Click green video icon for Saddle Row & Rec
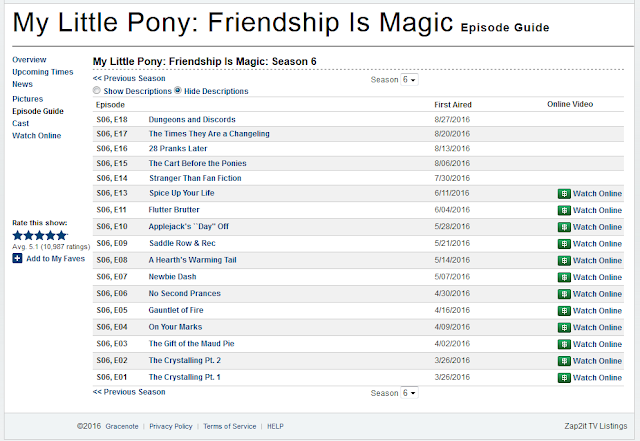Screen dimensions: 640x441 (564, 244)
